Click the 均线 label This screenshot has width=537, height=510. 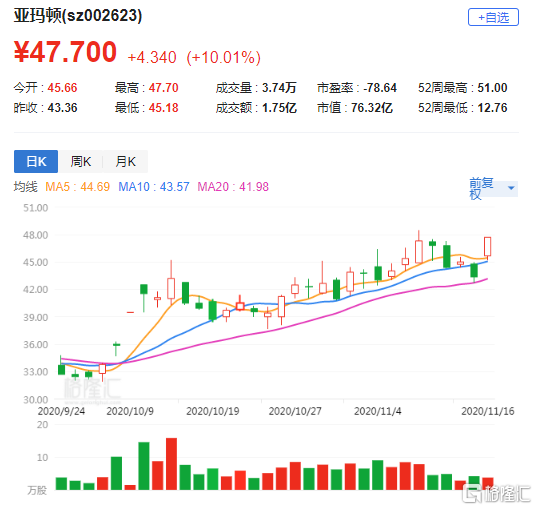26,187
